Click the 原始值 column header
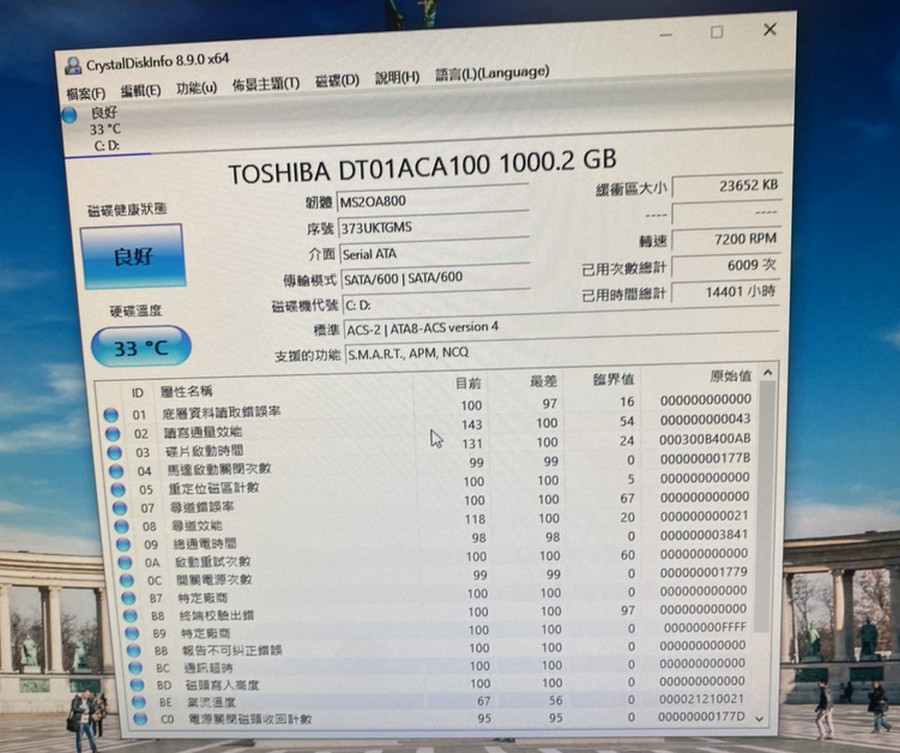This screenshot has width=900, height=753. coord(730,376)
